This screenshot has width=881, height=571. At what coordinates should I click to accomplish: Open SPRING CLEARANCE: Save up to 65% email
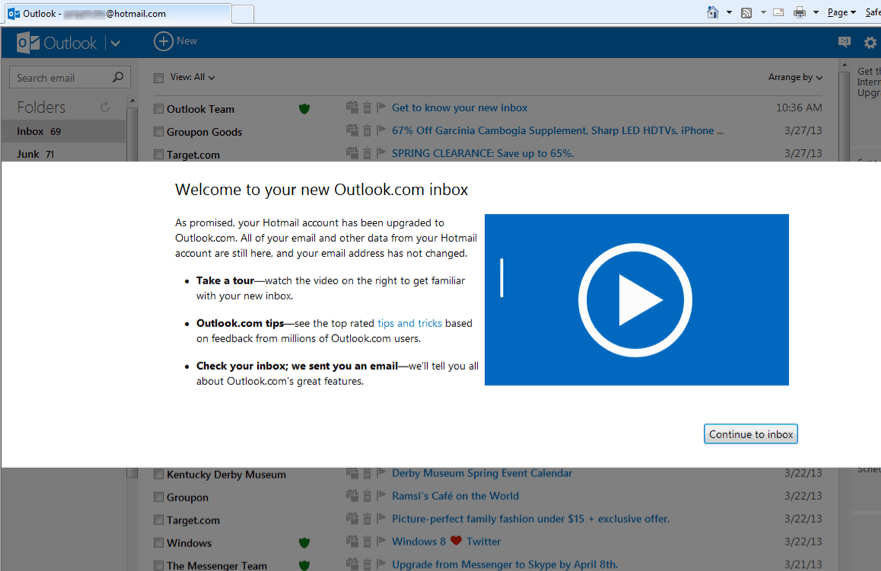[483, 153]
